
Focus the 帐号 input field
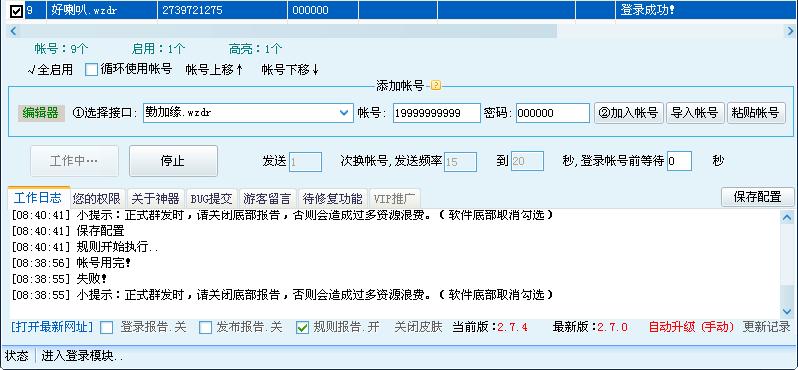[x=436, y=113]
